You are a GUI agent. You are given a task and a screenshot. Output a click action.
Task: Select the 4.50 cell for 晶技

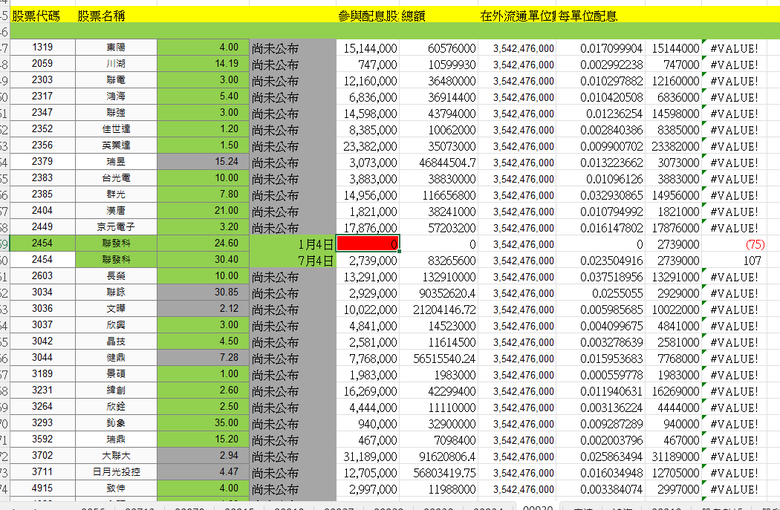203,341
